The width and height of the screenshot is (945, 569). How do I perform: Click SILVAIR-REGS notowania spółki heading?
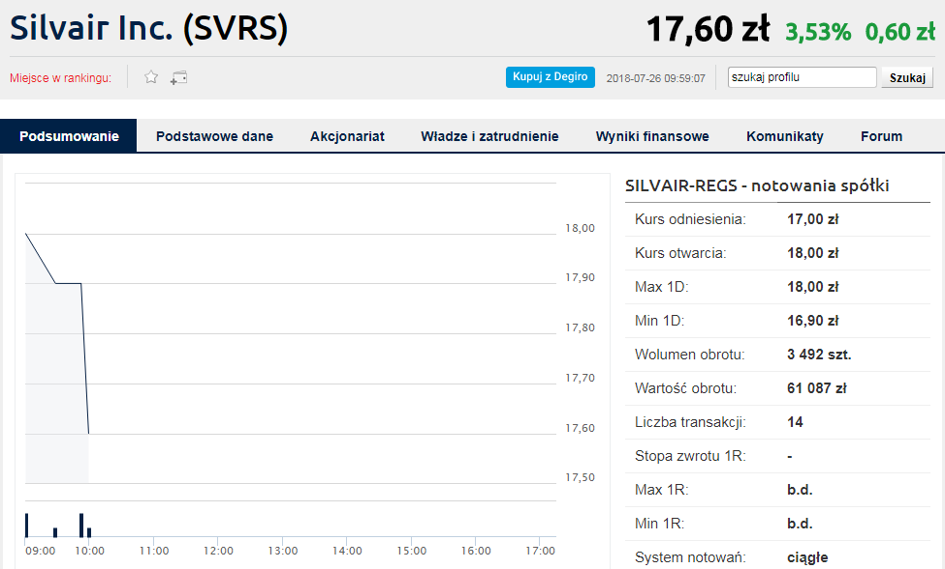(x=757, y=186)
